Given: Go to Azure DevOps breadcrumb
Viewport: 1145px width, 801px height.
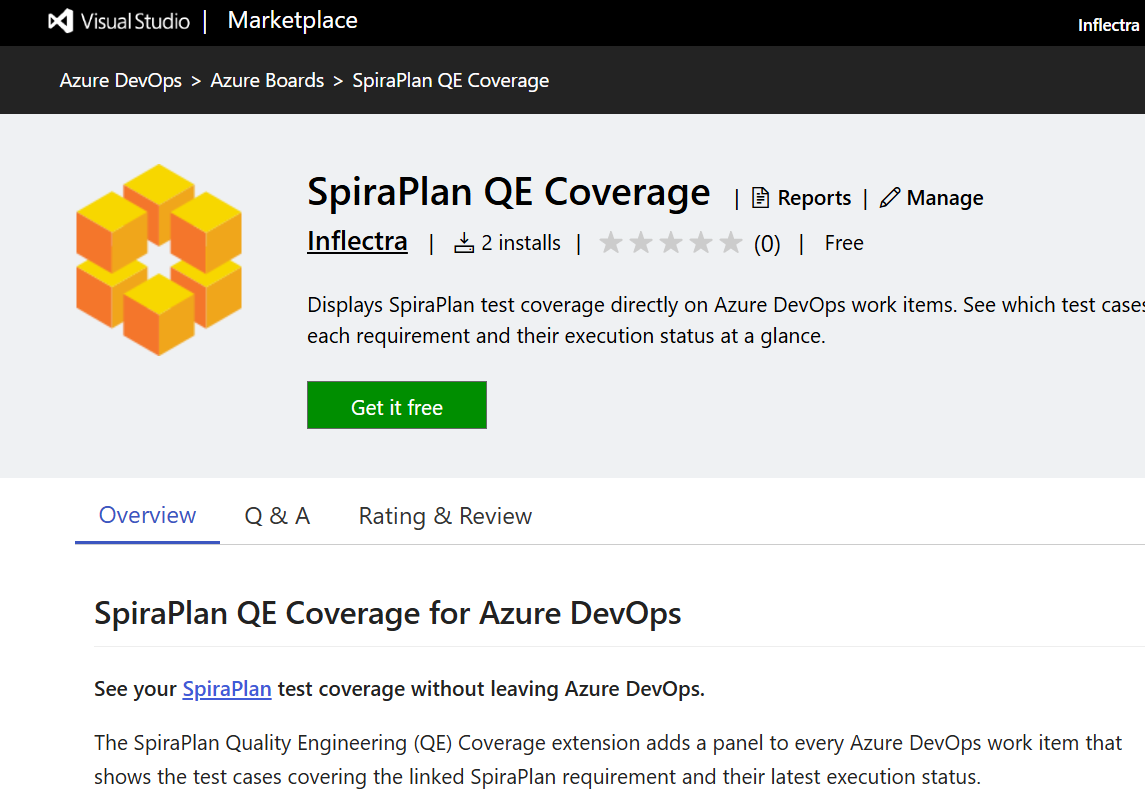Looking at the screenshot, I should click(120, 80).
